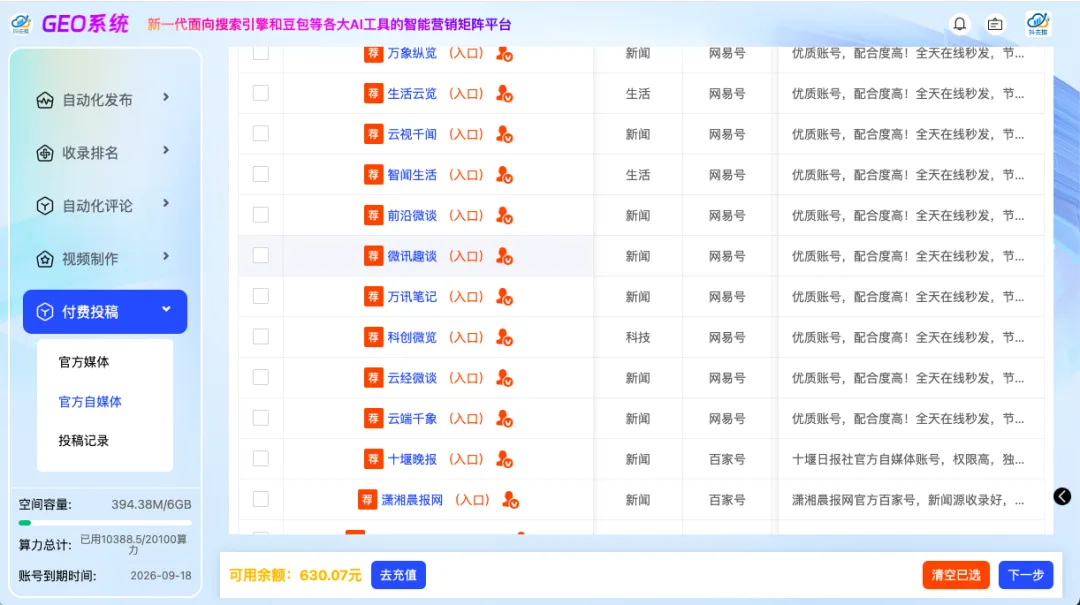Click the verified-user icon for 万讯笔记

[x=504, y=297]
